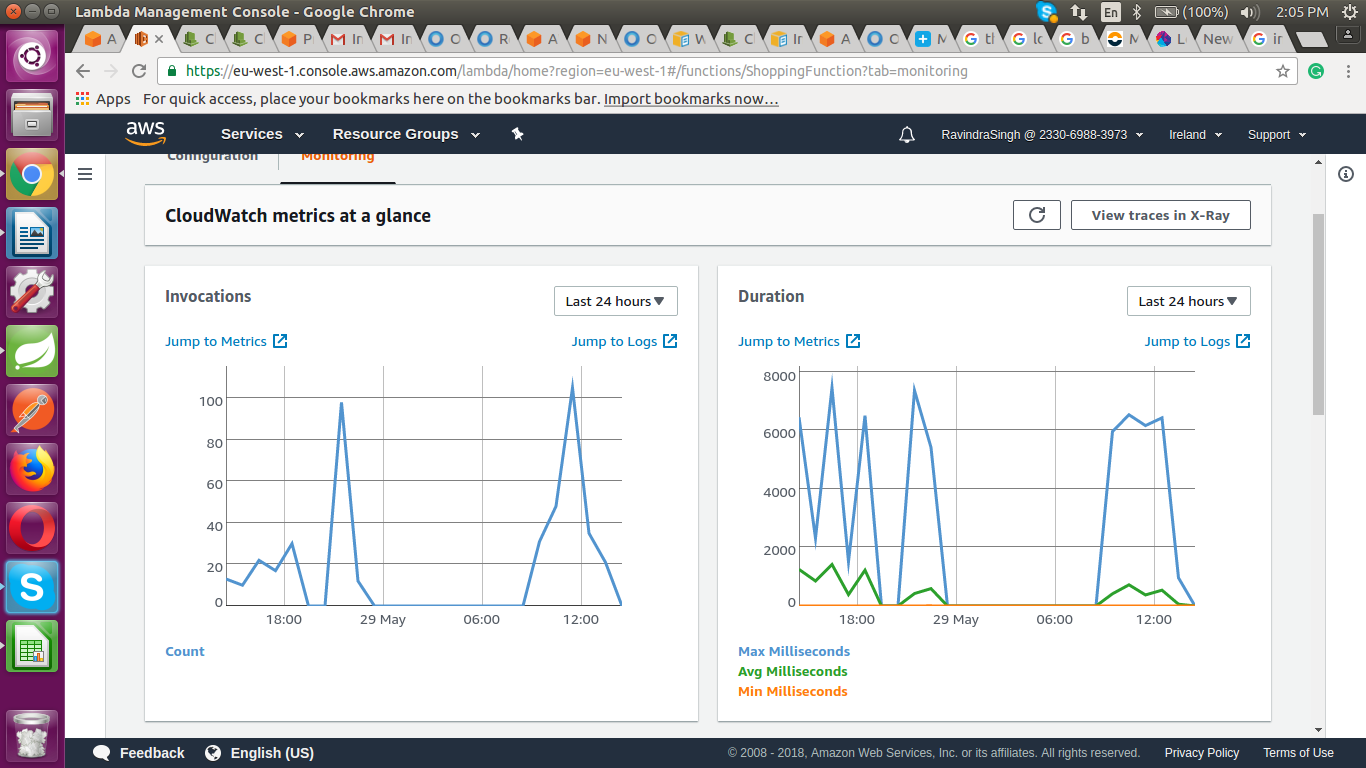Open Spring Tool Suite leaf icon
1366x768 pixels.
pyautogui.click(x=32, y=351)
